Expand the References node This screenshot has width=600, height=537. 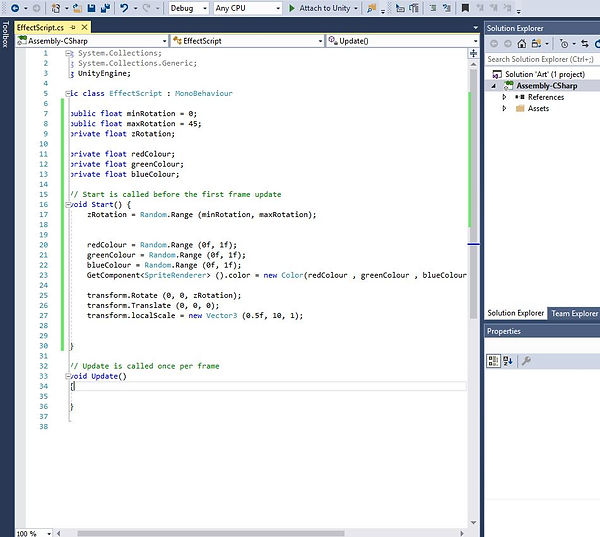[x=504, y=97]
